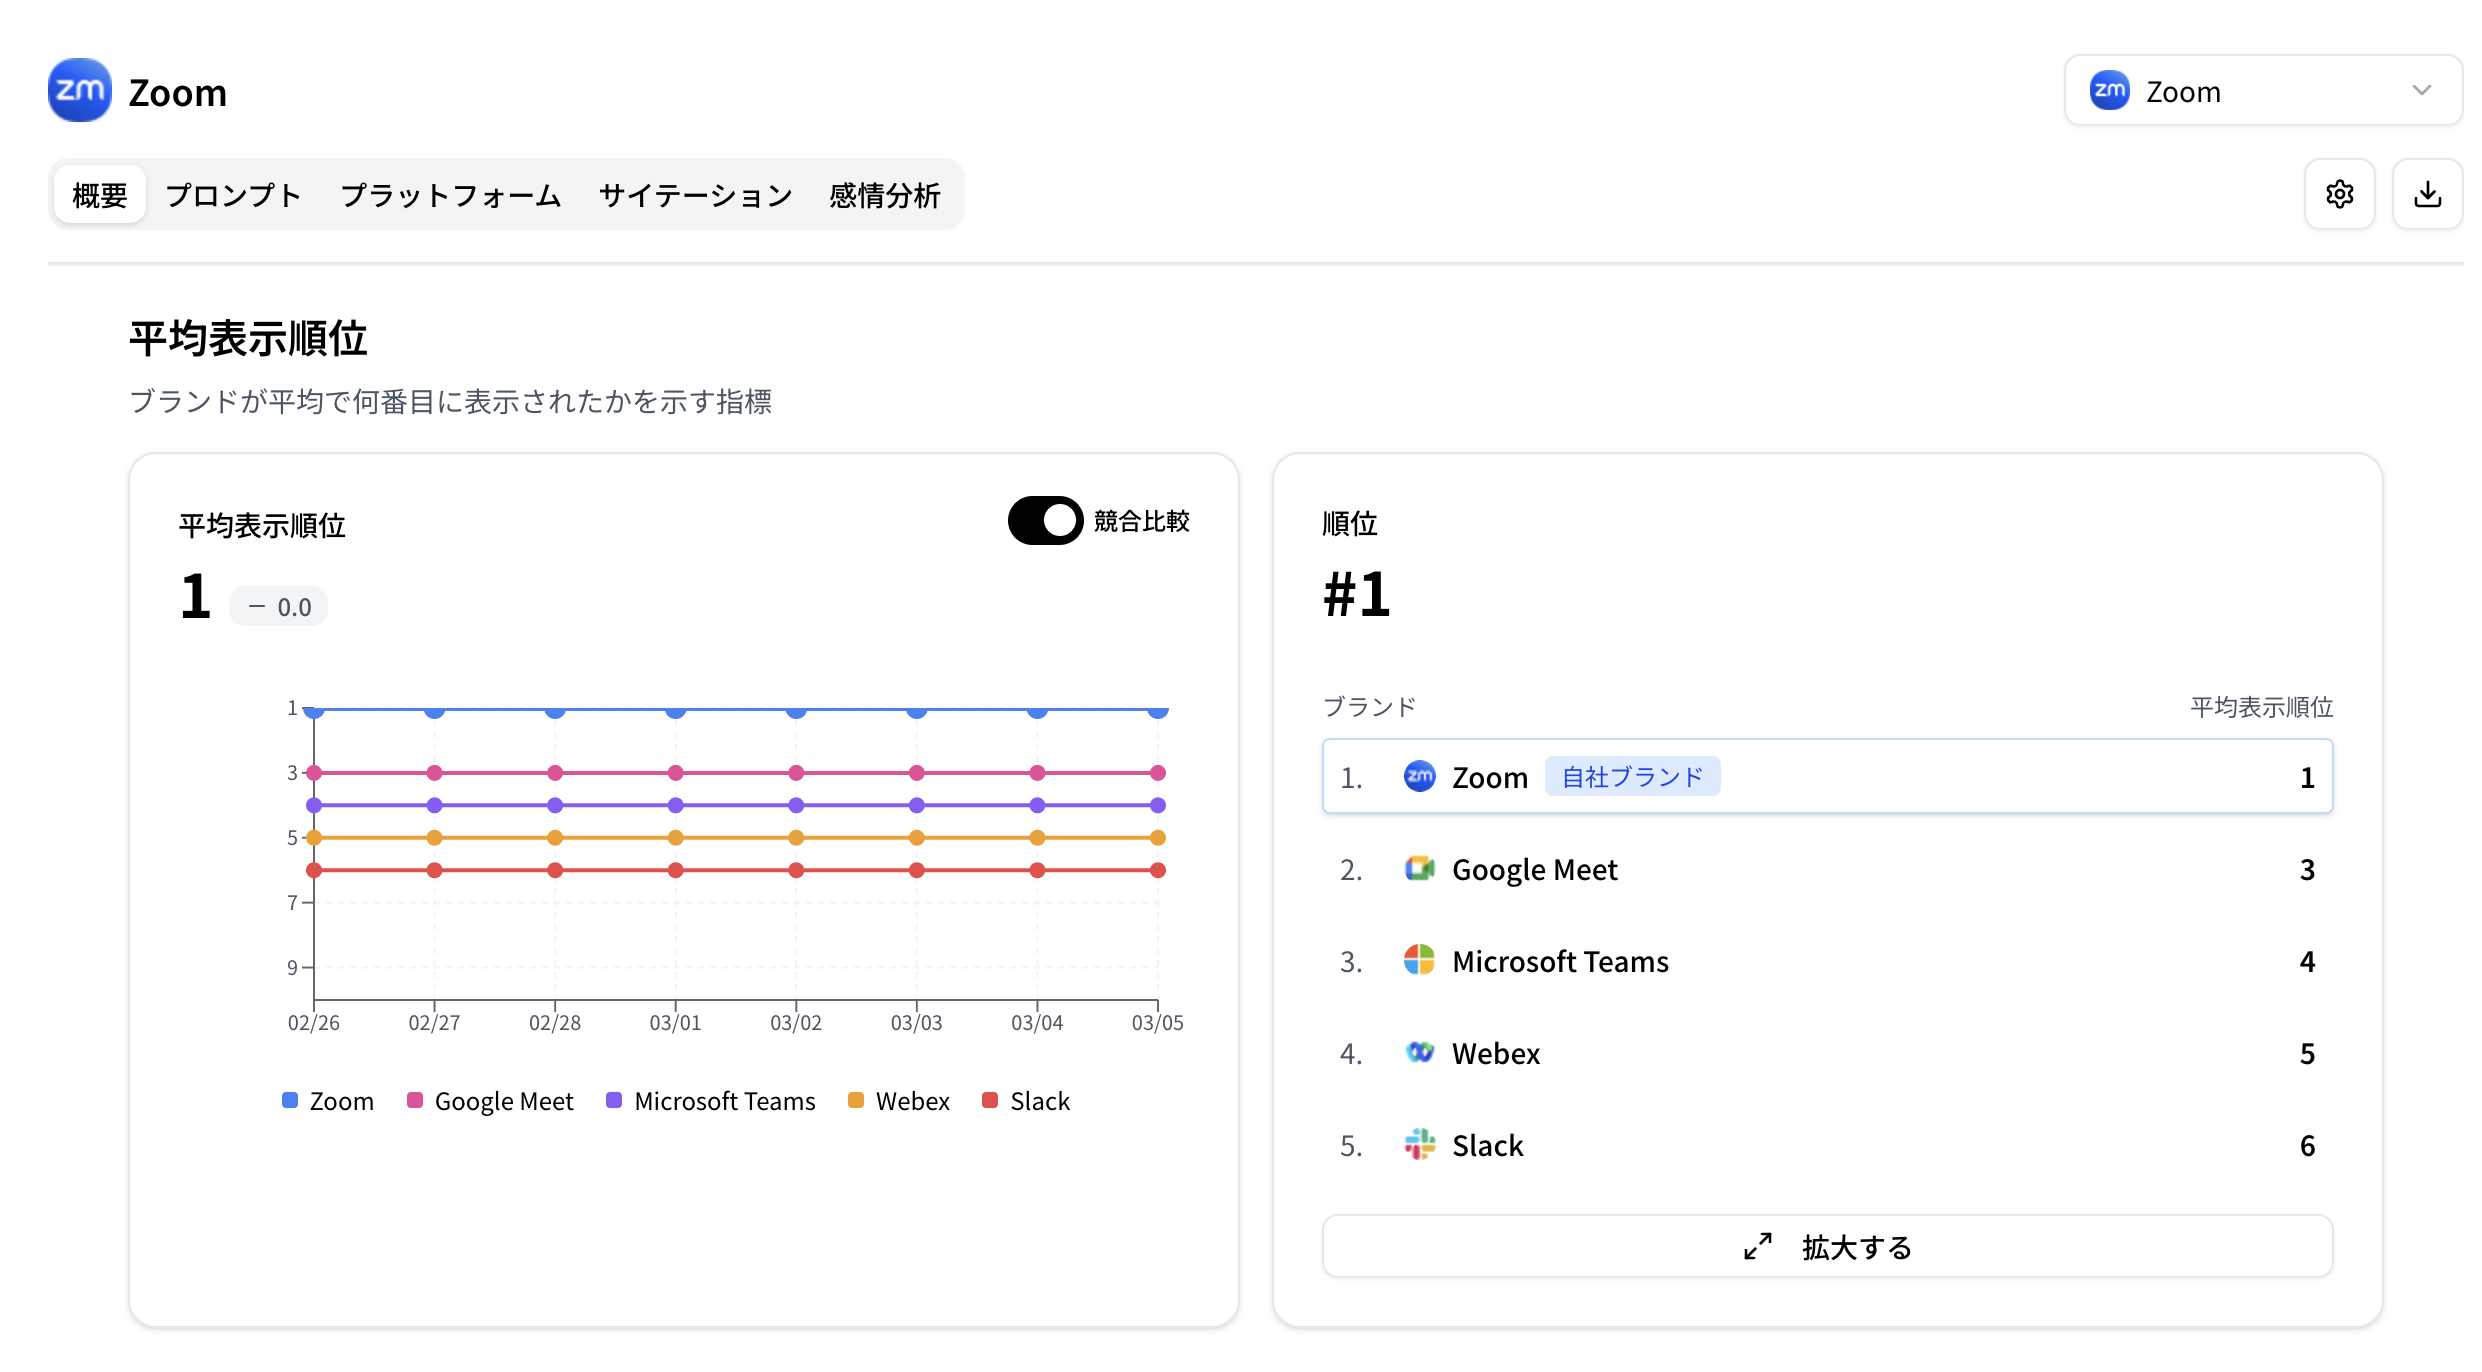The image size is (2482, 1372).
Task: Click the Webex icon in the ranking list
Action: click(1419, 1052)
